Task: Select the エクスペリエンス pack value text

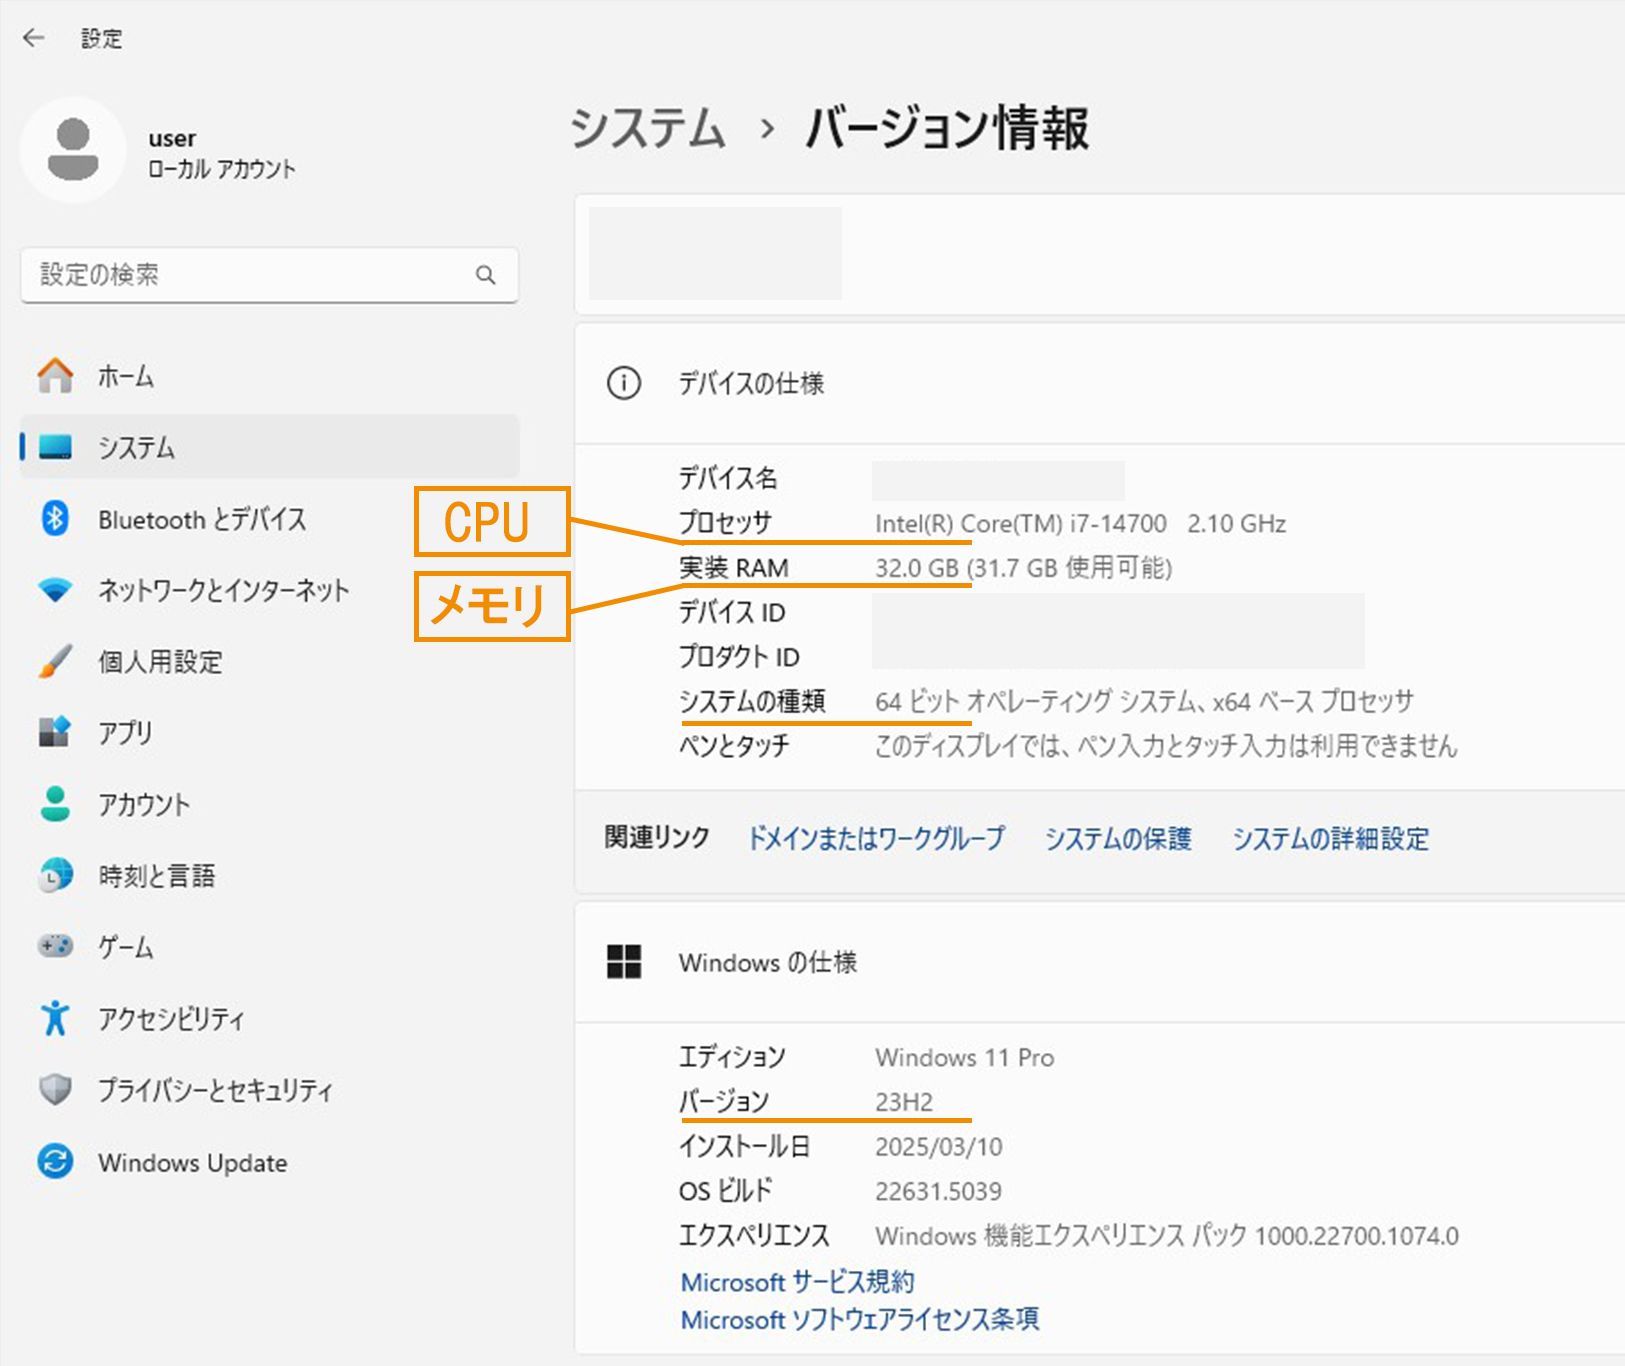Action: click(1166, 1235)
